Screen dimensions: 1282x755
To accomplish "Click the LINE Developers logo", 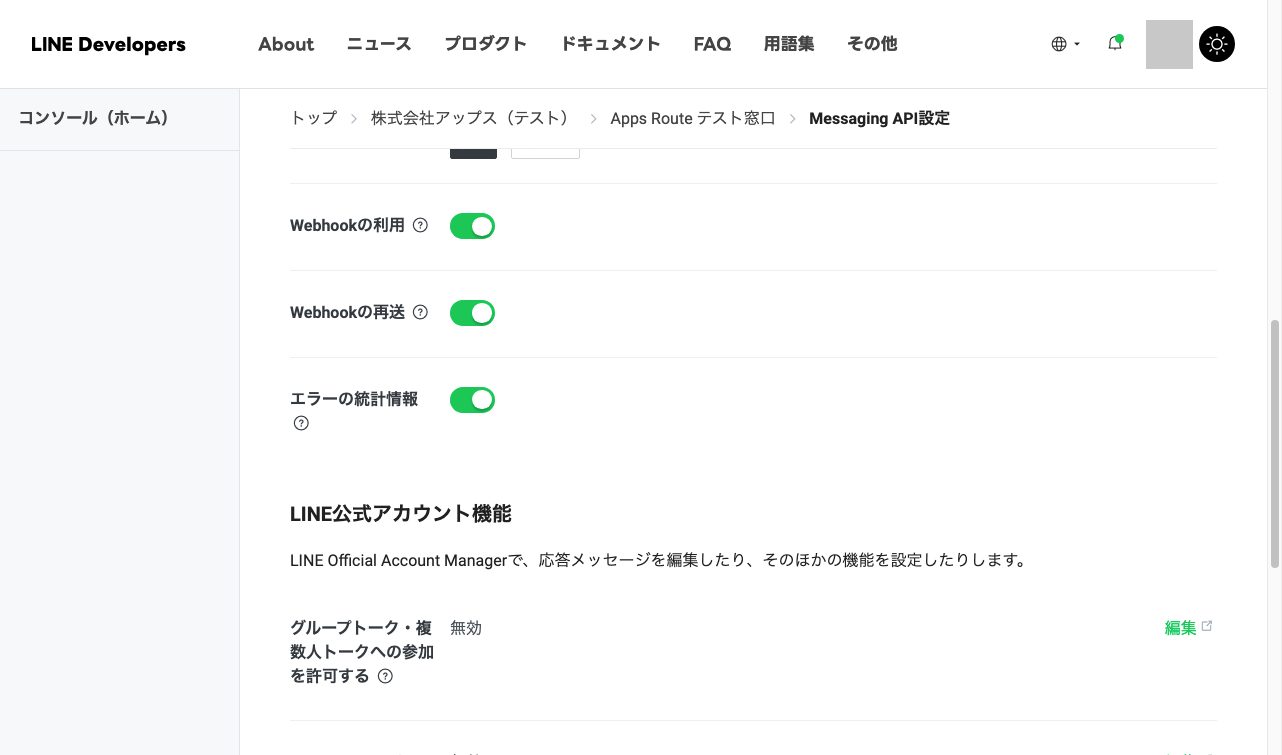I will tap(108, 44).
